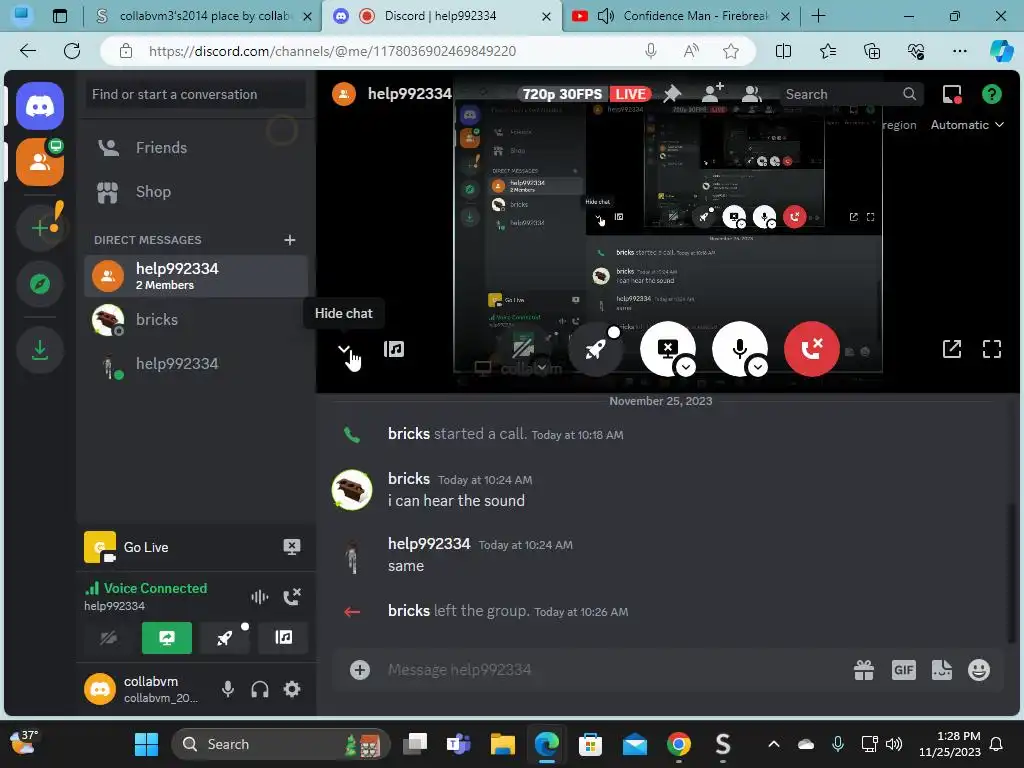
Task: Open taskbar volume icon
Action: pos(893,744)
